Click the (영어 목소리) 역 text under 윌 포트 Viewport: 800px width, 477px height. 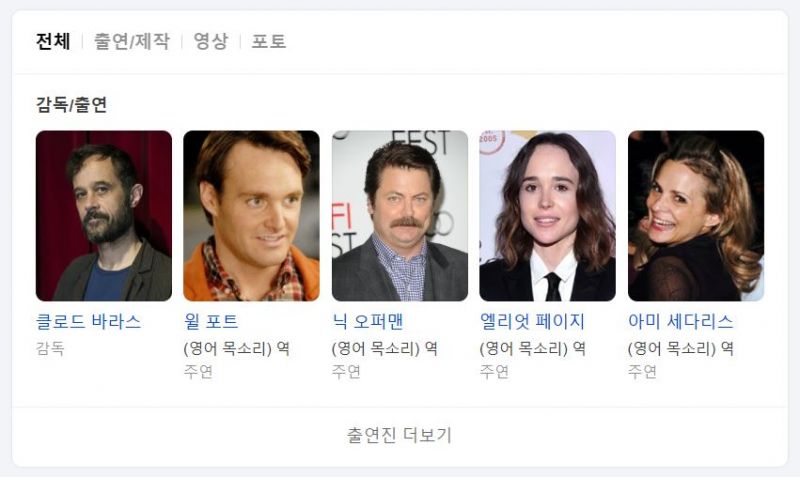pos(237,348)
